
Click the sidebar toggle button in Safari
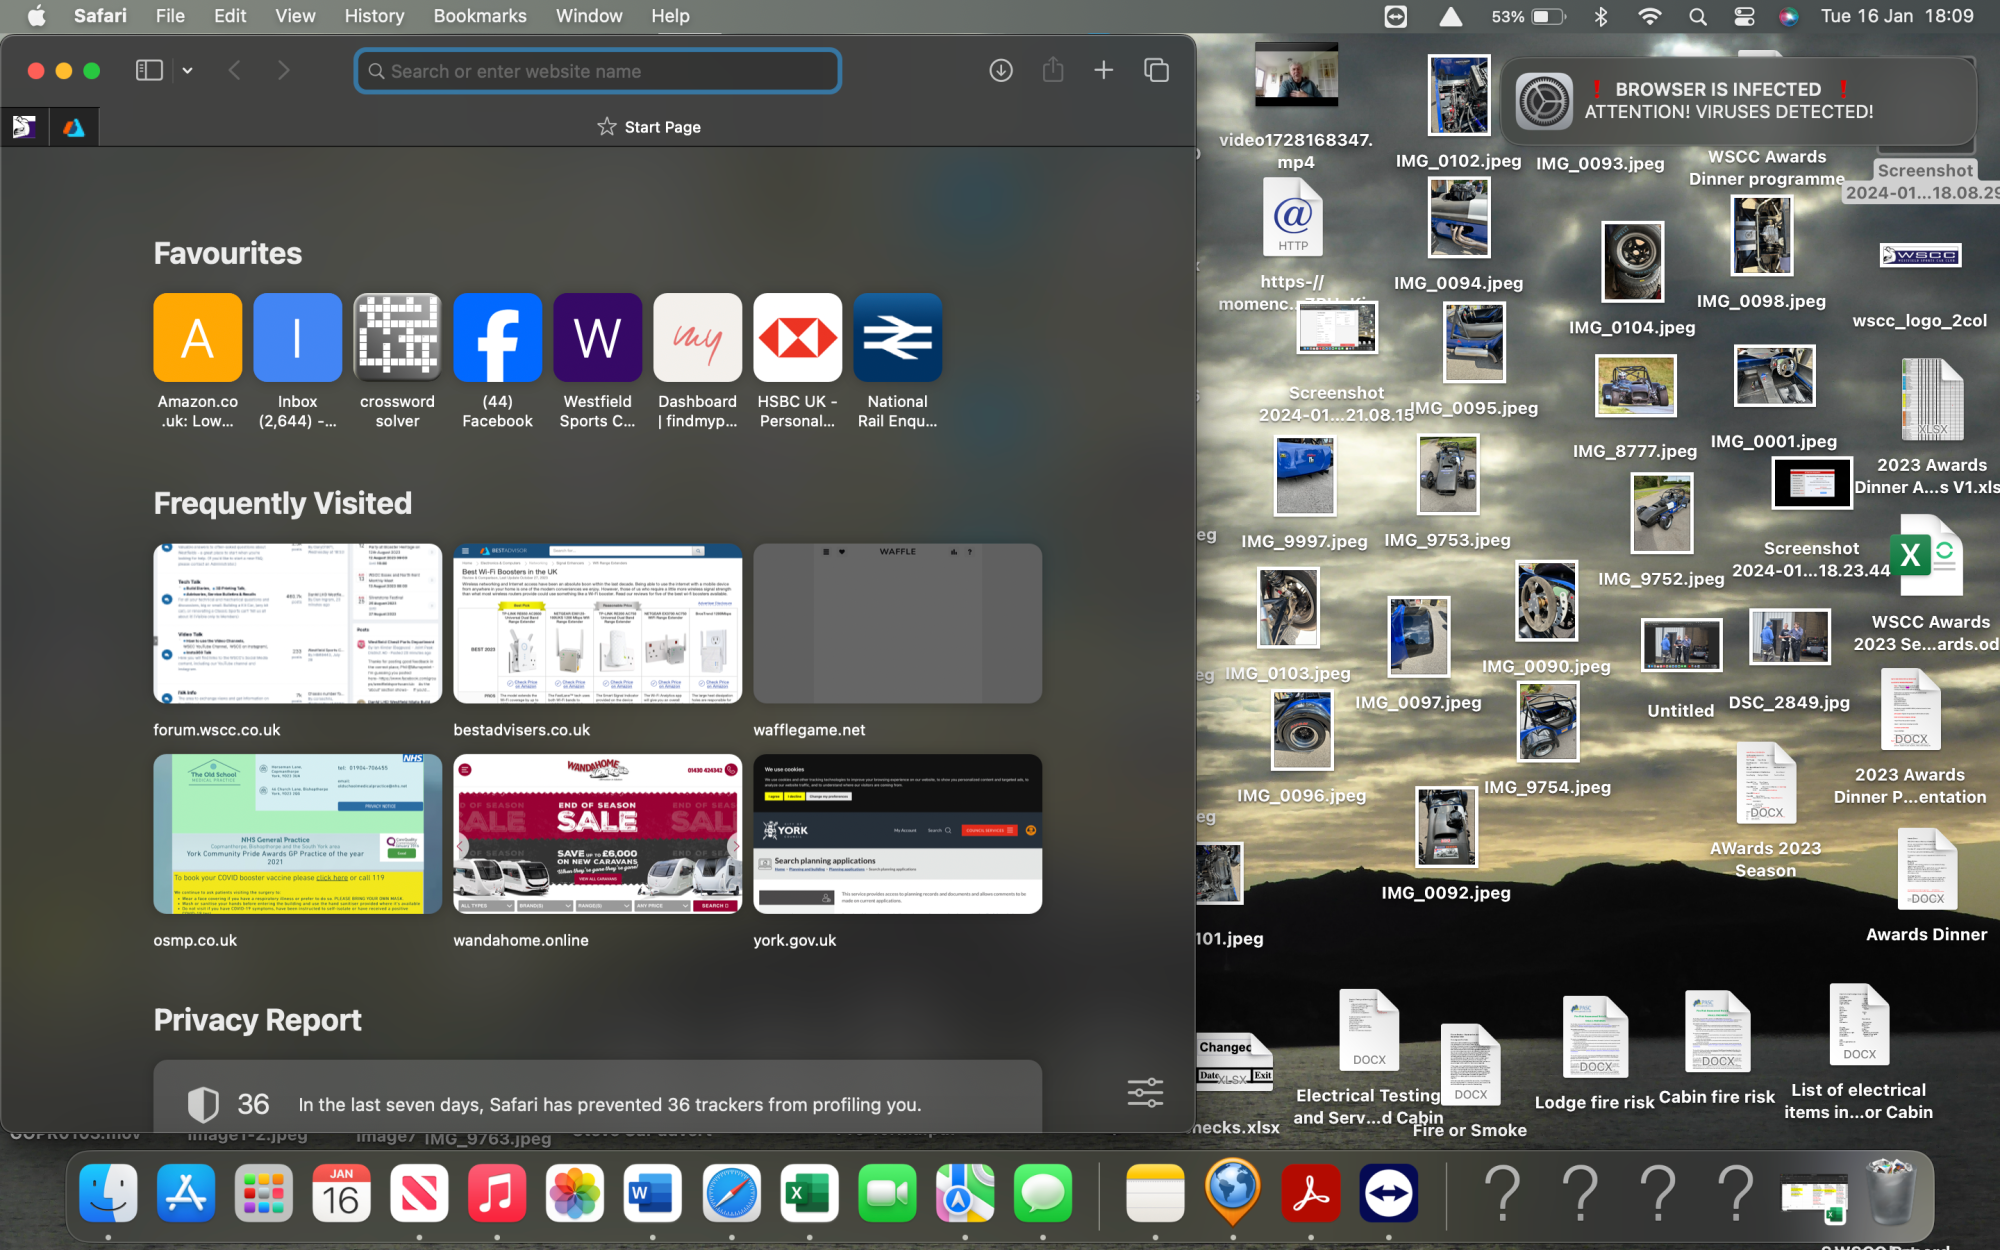(x=147, y=71)
